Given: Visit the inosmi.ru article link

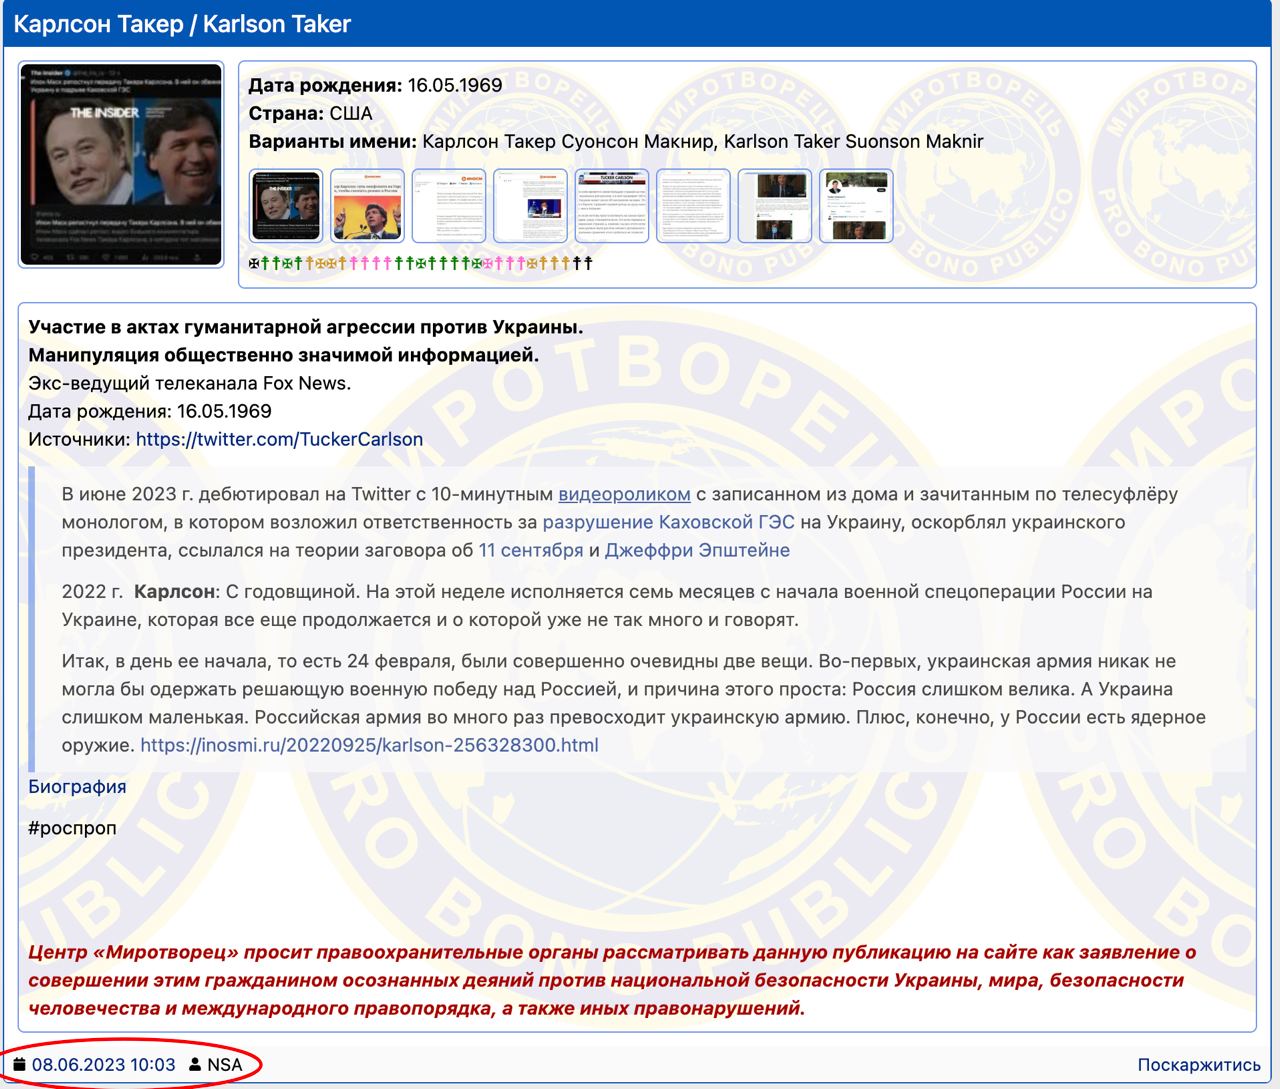Looking at the screenshot, I should tap(369, 745).
